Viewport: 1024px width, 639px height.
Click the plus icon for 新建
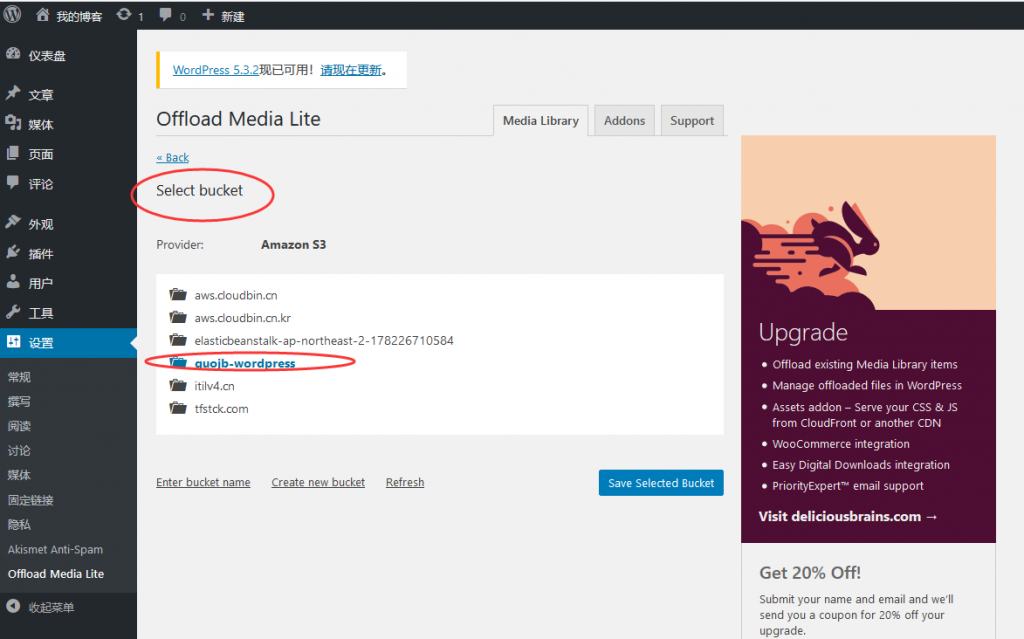coord(208,14)
